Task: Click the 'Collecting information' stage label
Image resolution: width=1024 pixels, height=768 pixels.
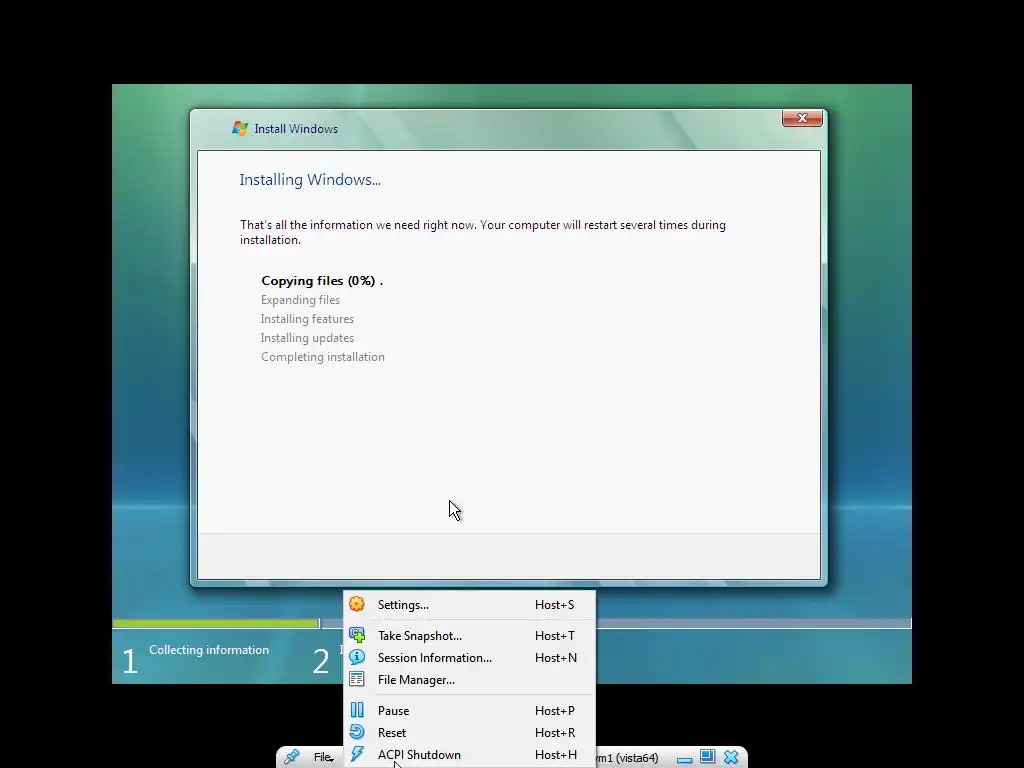Action: pyautogui.click(x=209, y=650)
